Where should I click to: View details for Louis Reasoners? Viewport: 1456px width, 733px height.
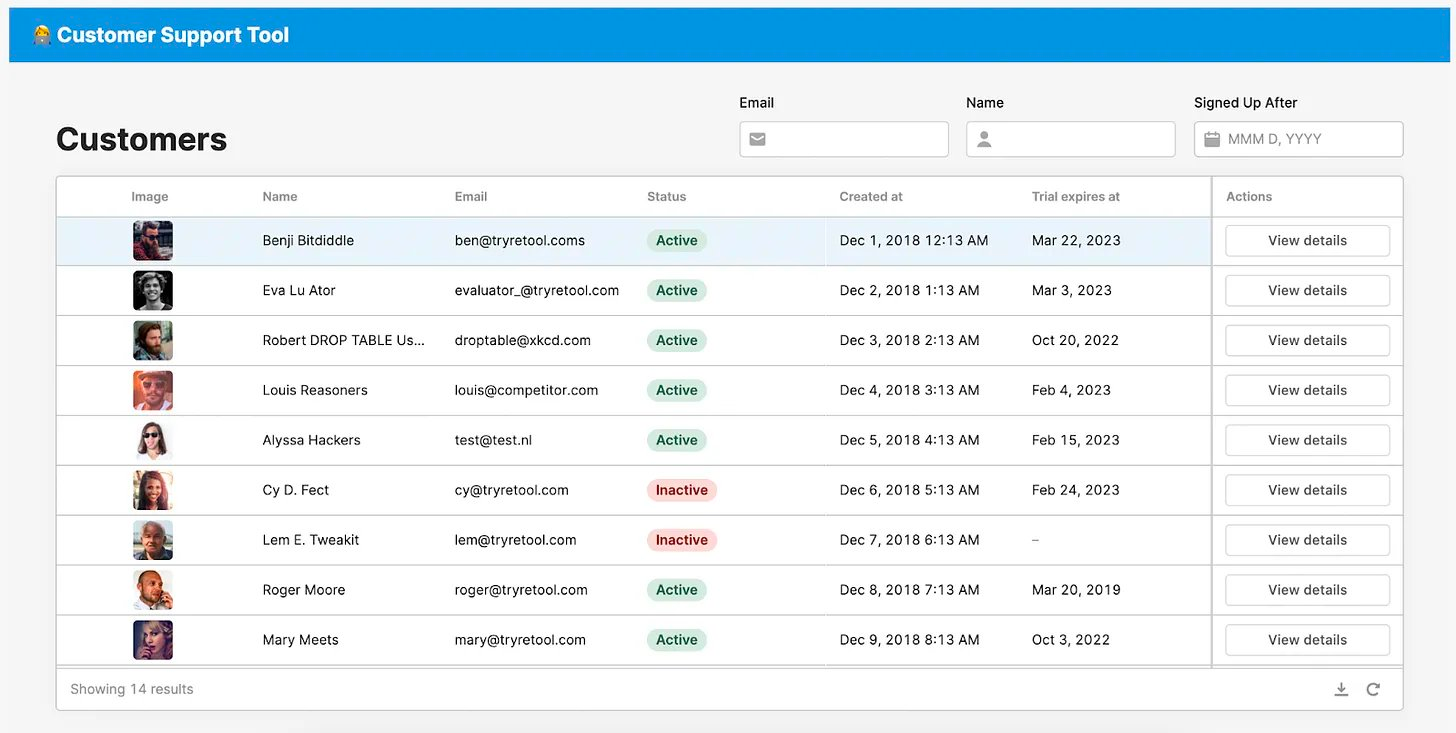(x=1307, y=391)
